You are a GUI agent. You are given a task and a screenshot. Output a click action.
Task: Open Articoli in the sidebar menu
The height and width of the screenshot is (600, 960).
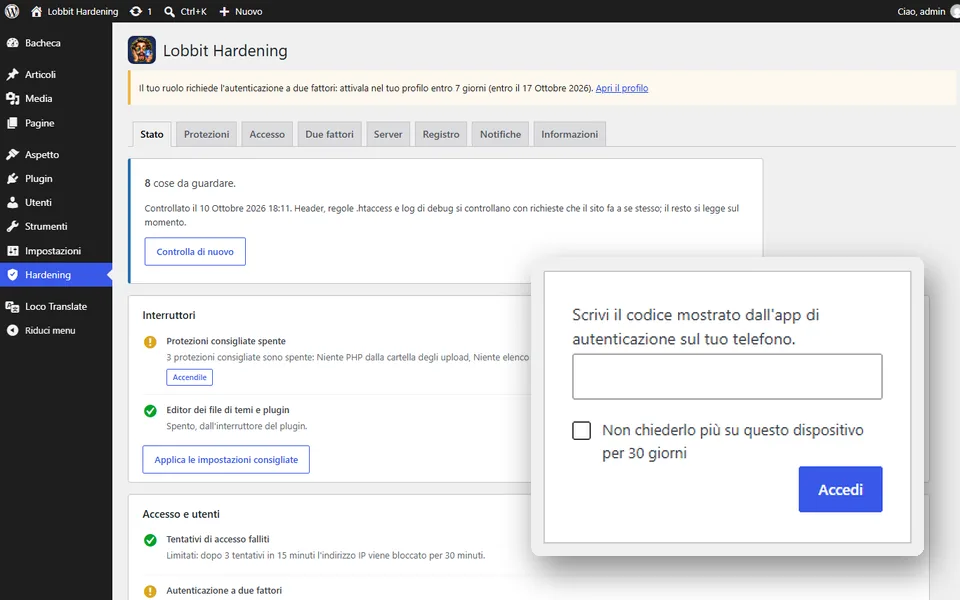[x=40, y=74]
